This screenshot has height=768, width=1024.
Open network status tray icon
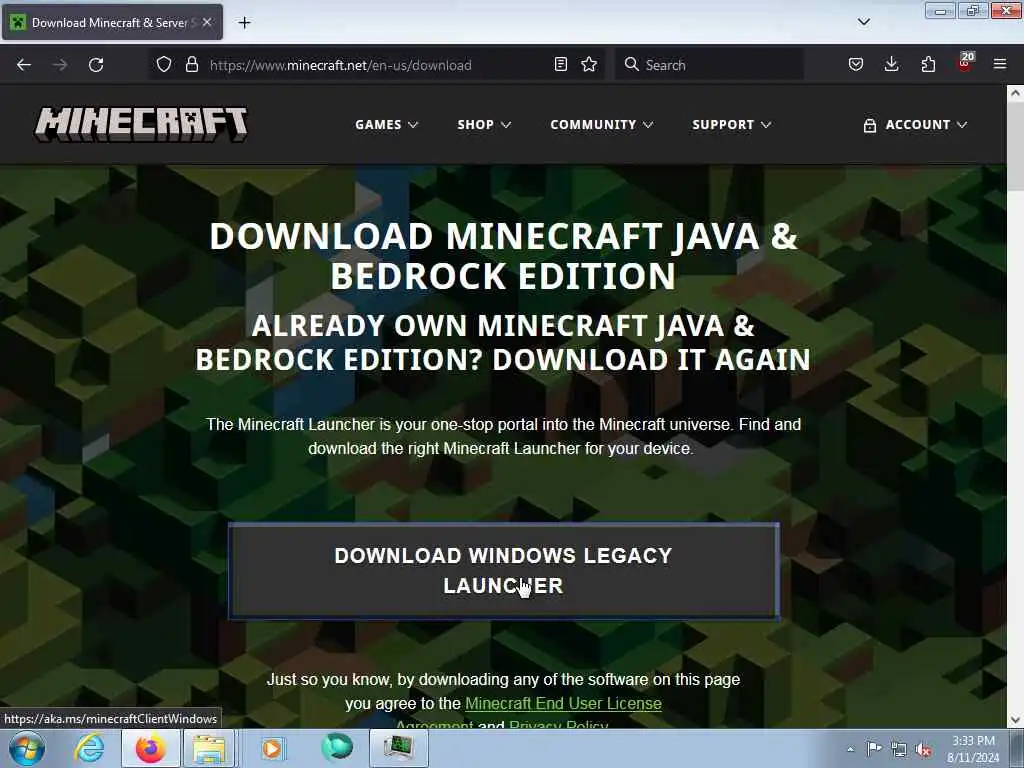click(899, 749)
